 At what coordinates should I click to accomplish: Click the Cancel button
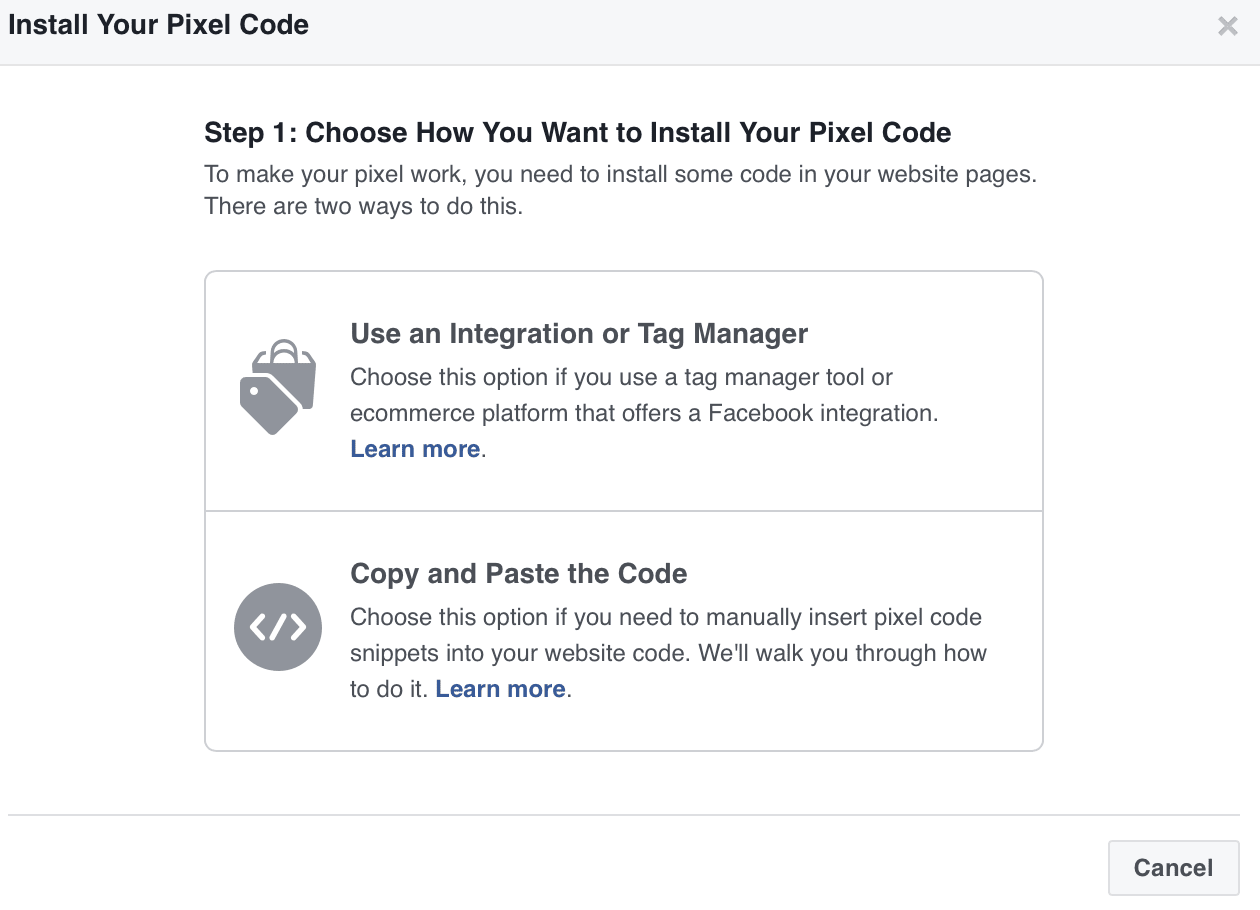(1172, 868)
